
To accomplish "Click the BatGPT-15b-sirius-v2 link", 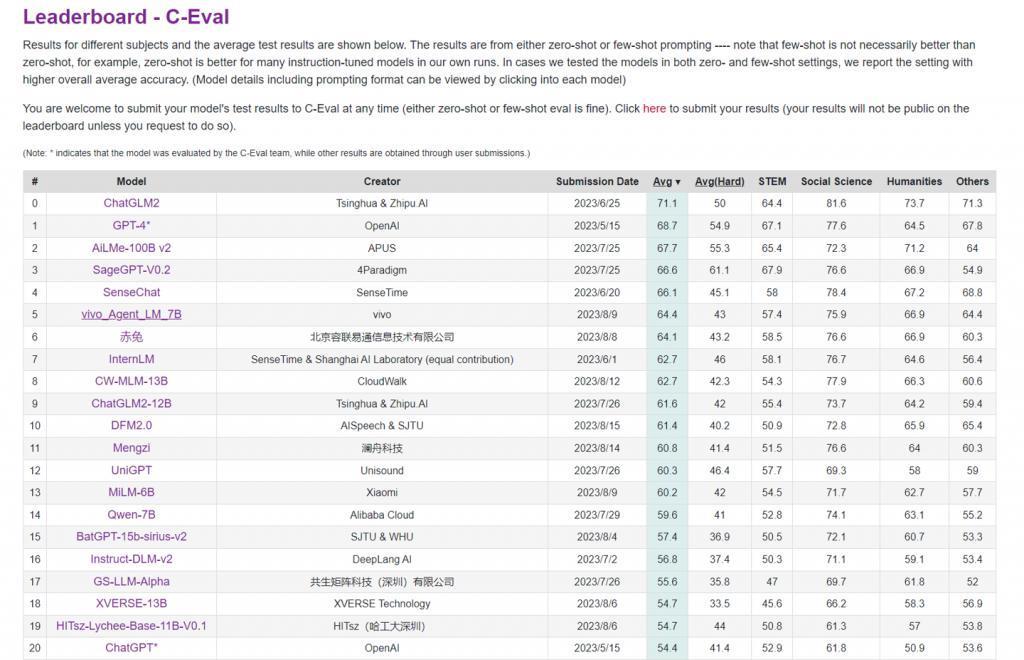I will tap(131, 537).
